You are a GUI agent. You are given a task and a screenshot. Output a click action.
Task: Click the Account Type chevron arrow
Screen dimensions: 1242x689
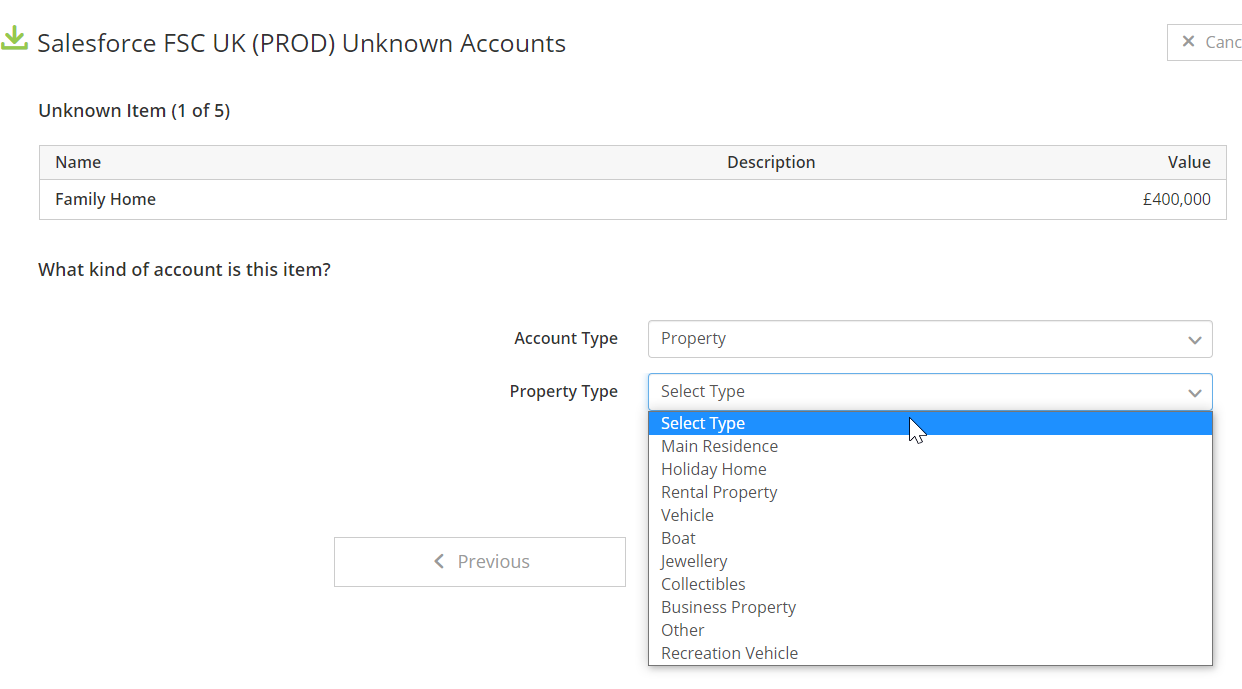point(1194,340)
